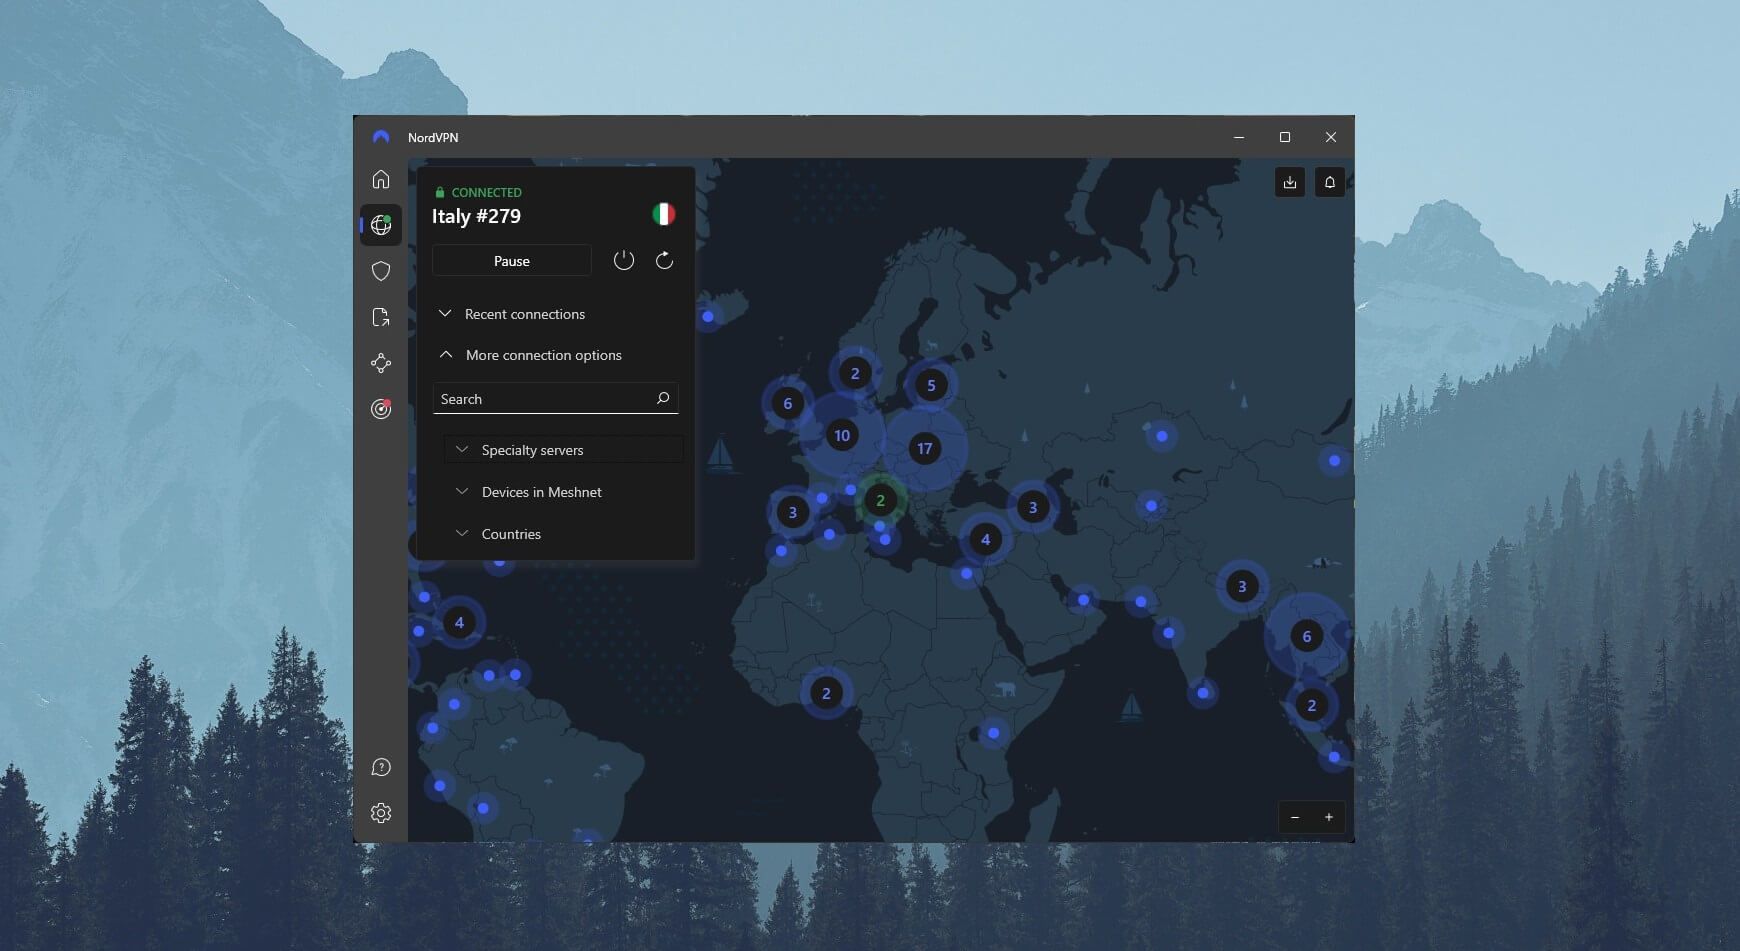
Task: Click the reconnect refresh icon
Action: tap(664, 260)
